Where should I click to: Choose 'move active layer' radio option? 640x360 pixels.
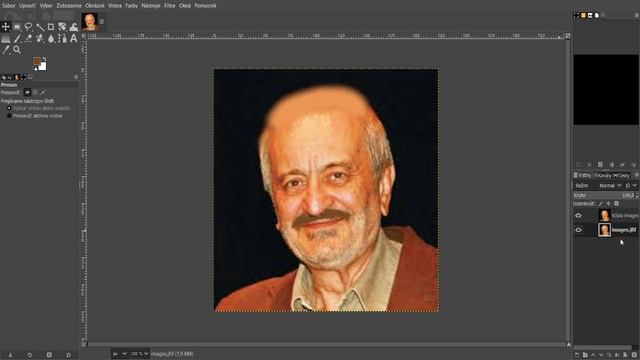click(x=9, y=116)
